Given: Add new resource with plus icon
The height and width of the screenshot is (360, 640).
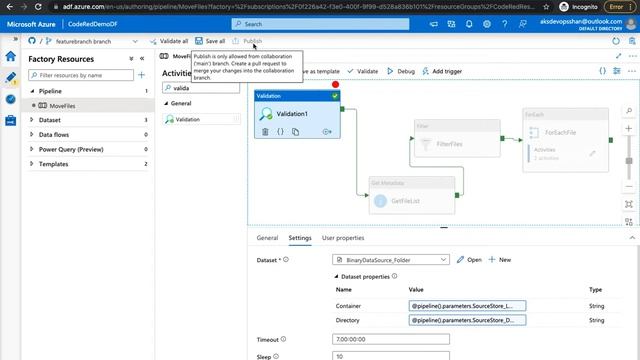Looking at the screenshot, I should coord(141,75).
